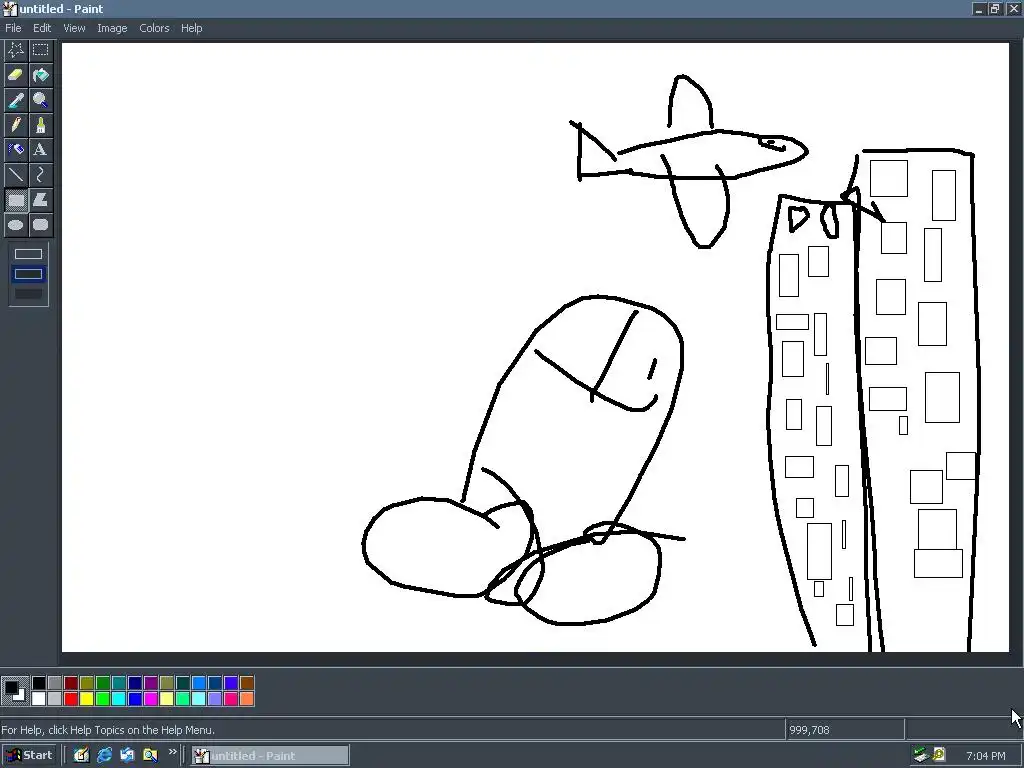The image size is (1024, 768).
Task: Click the green arrow system tray icon
Action: coord(921,756)
